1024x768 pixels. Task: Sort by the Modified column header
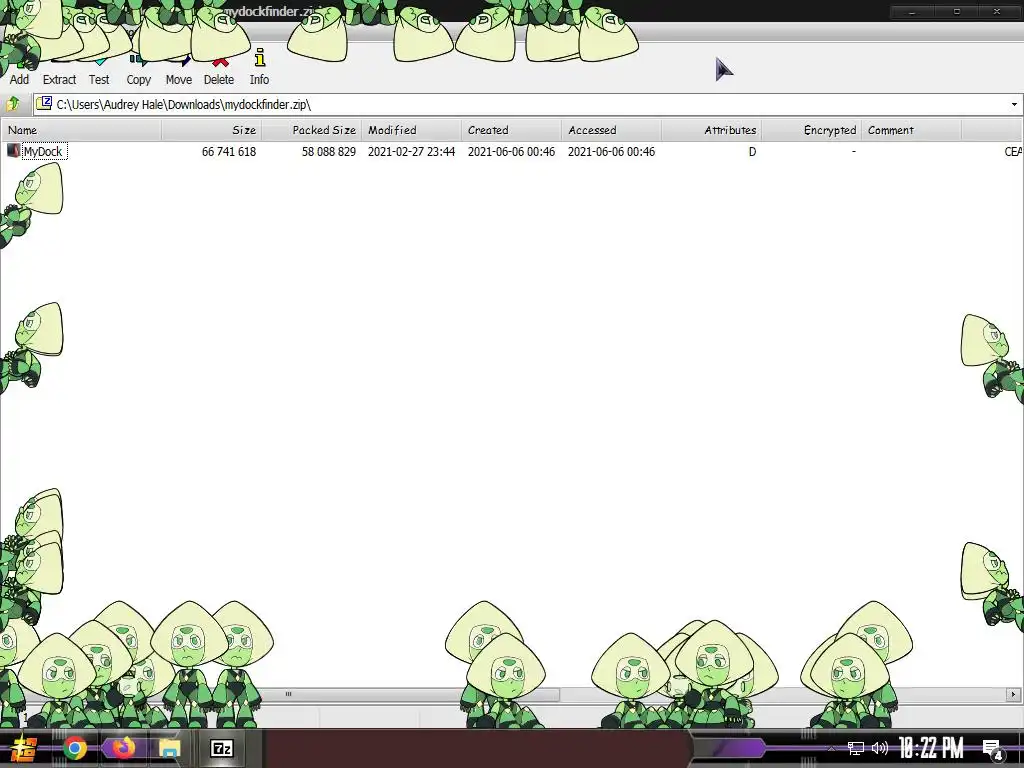coord(411,130)
